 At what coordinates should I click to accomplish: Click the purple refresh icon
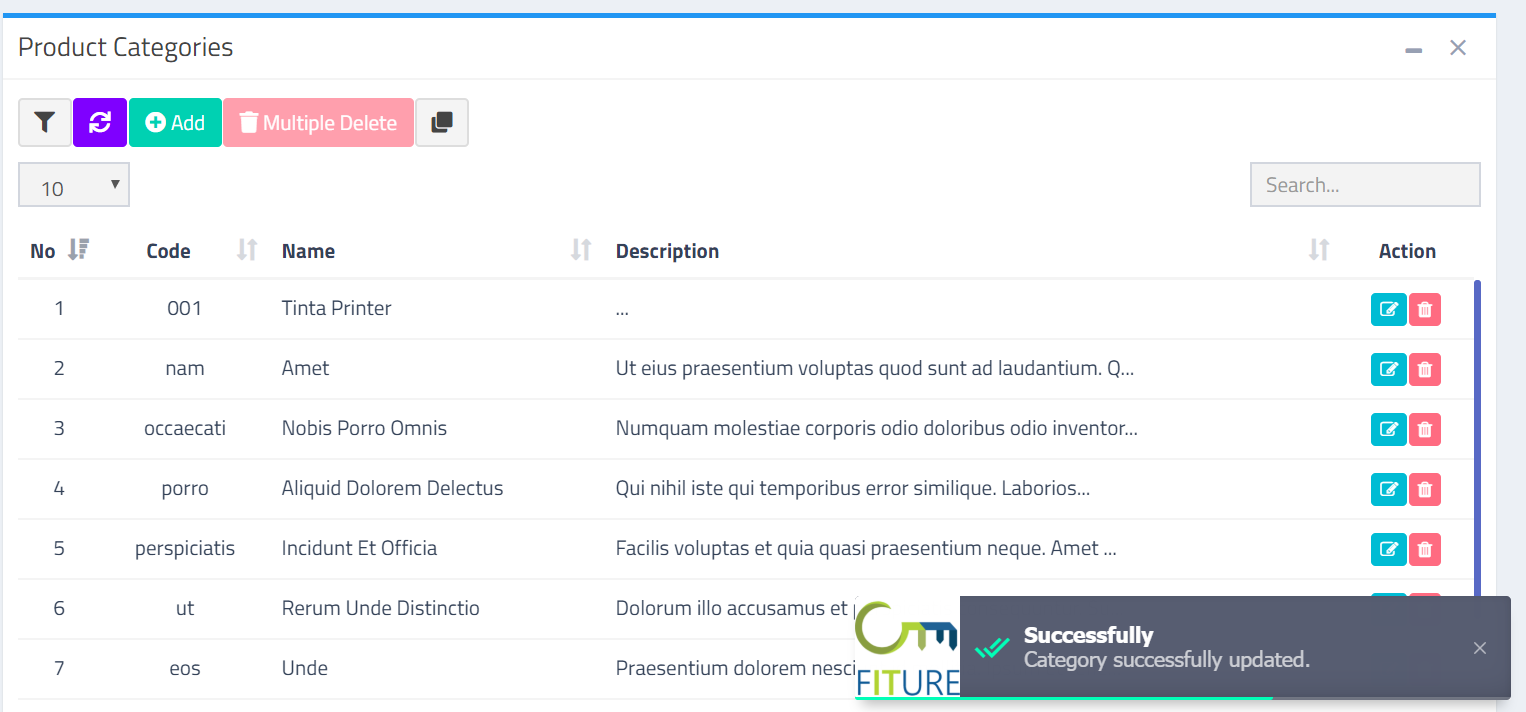99,122
